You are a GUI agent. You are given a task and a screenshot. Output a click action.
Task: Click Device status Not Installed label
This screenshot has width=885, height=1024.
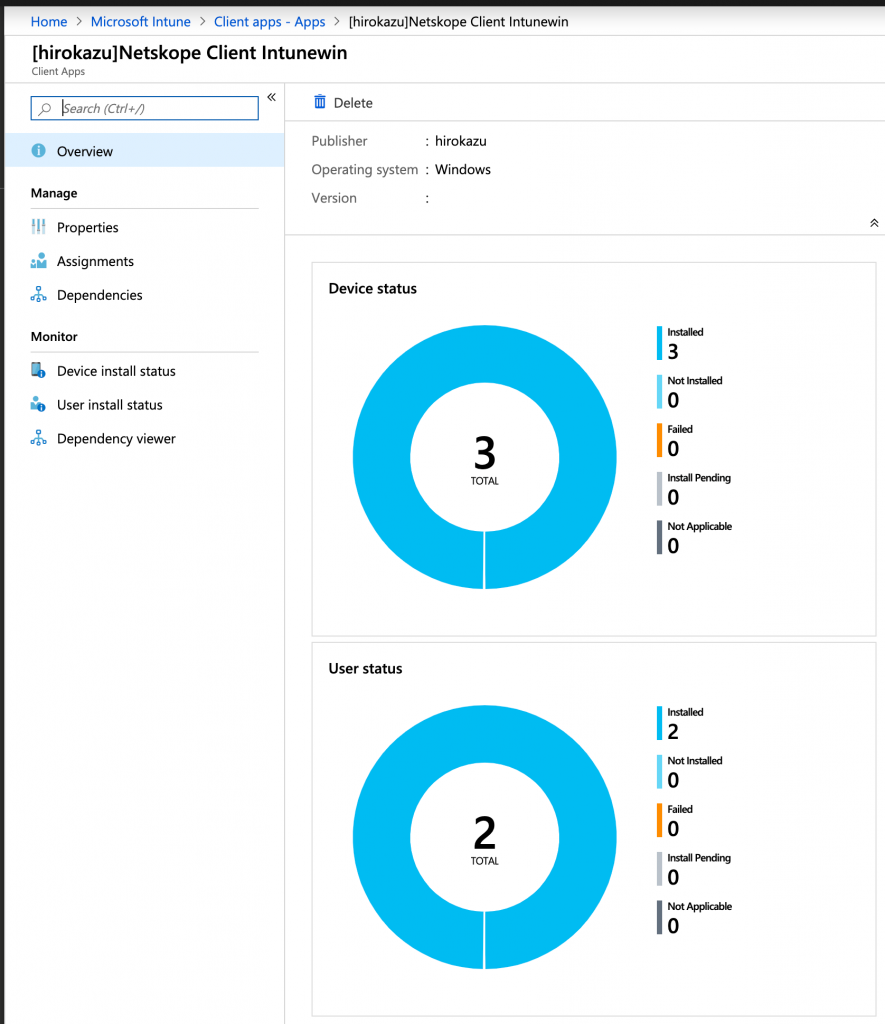point(695,381)
